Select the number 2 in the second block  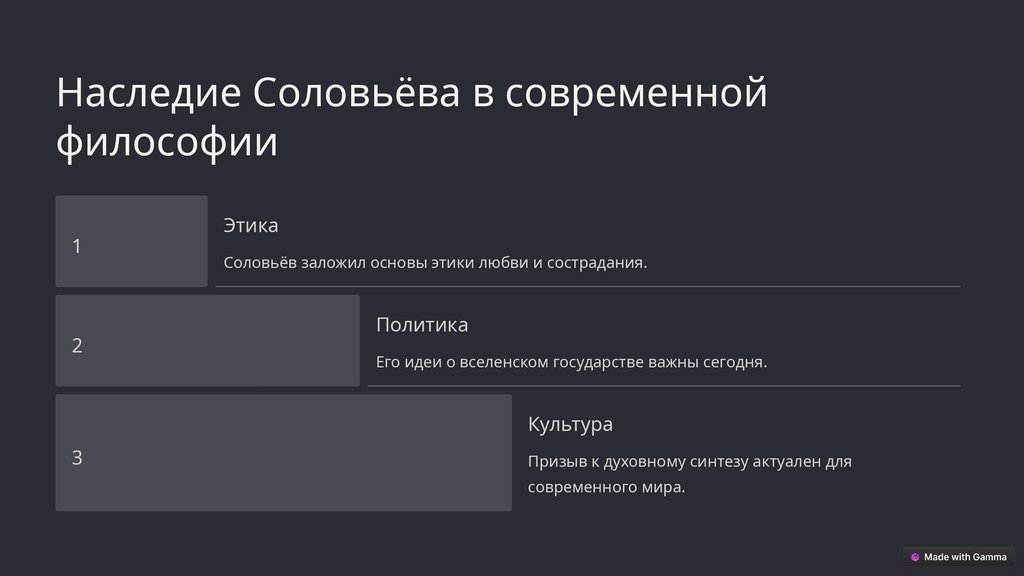pyautogui.click(x=77, y=346)
